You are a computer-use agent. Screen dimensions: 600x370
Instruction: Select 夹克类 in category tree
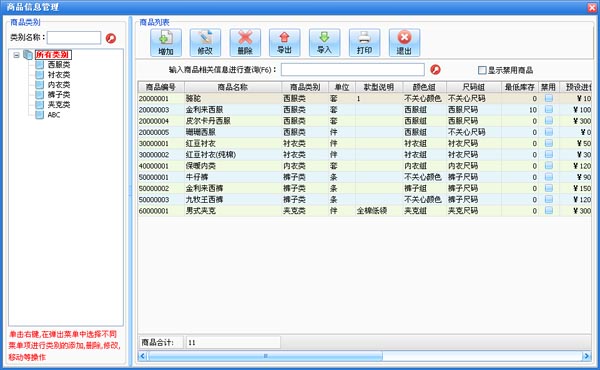pyautogui.click(x=59, y=104)
